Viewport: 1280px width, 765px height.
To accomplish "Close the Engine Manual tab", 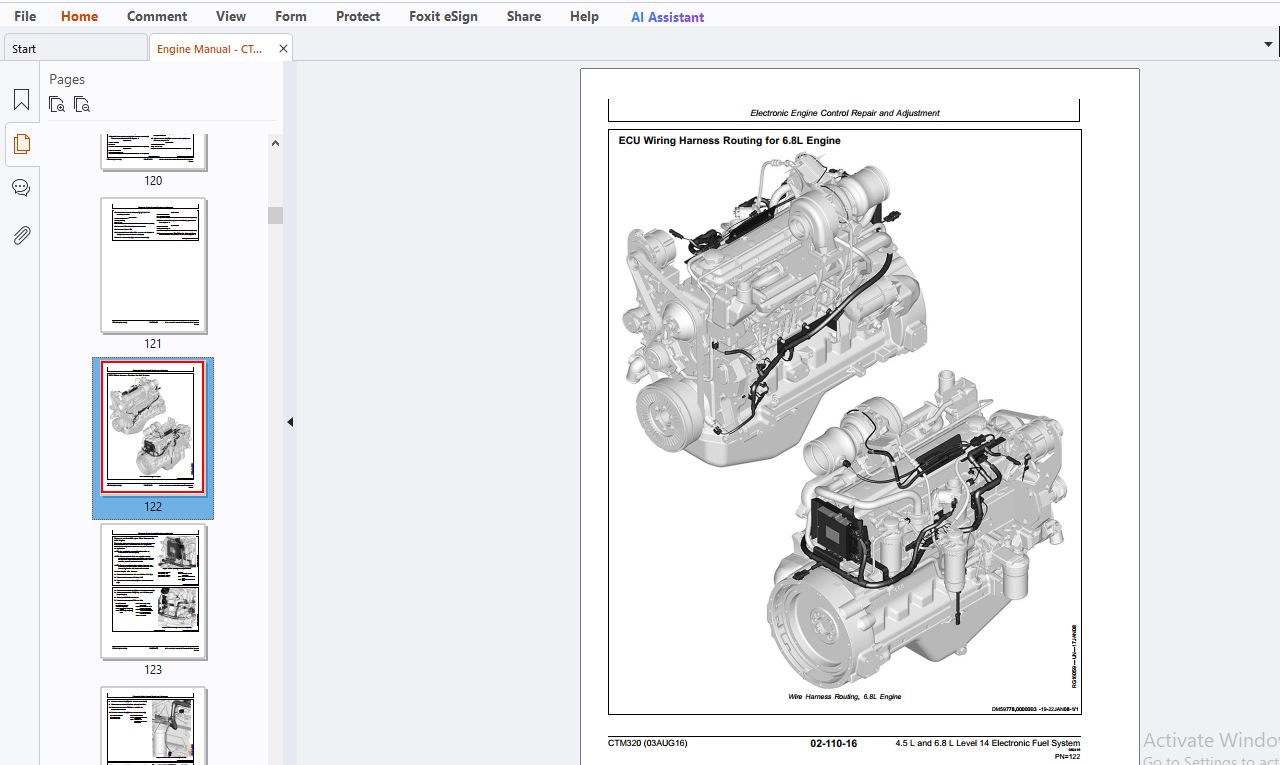I will [x=283, y=48].
